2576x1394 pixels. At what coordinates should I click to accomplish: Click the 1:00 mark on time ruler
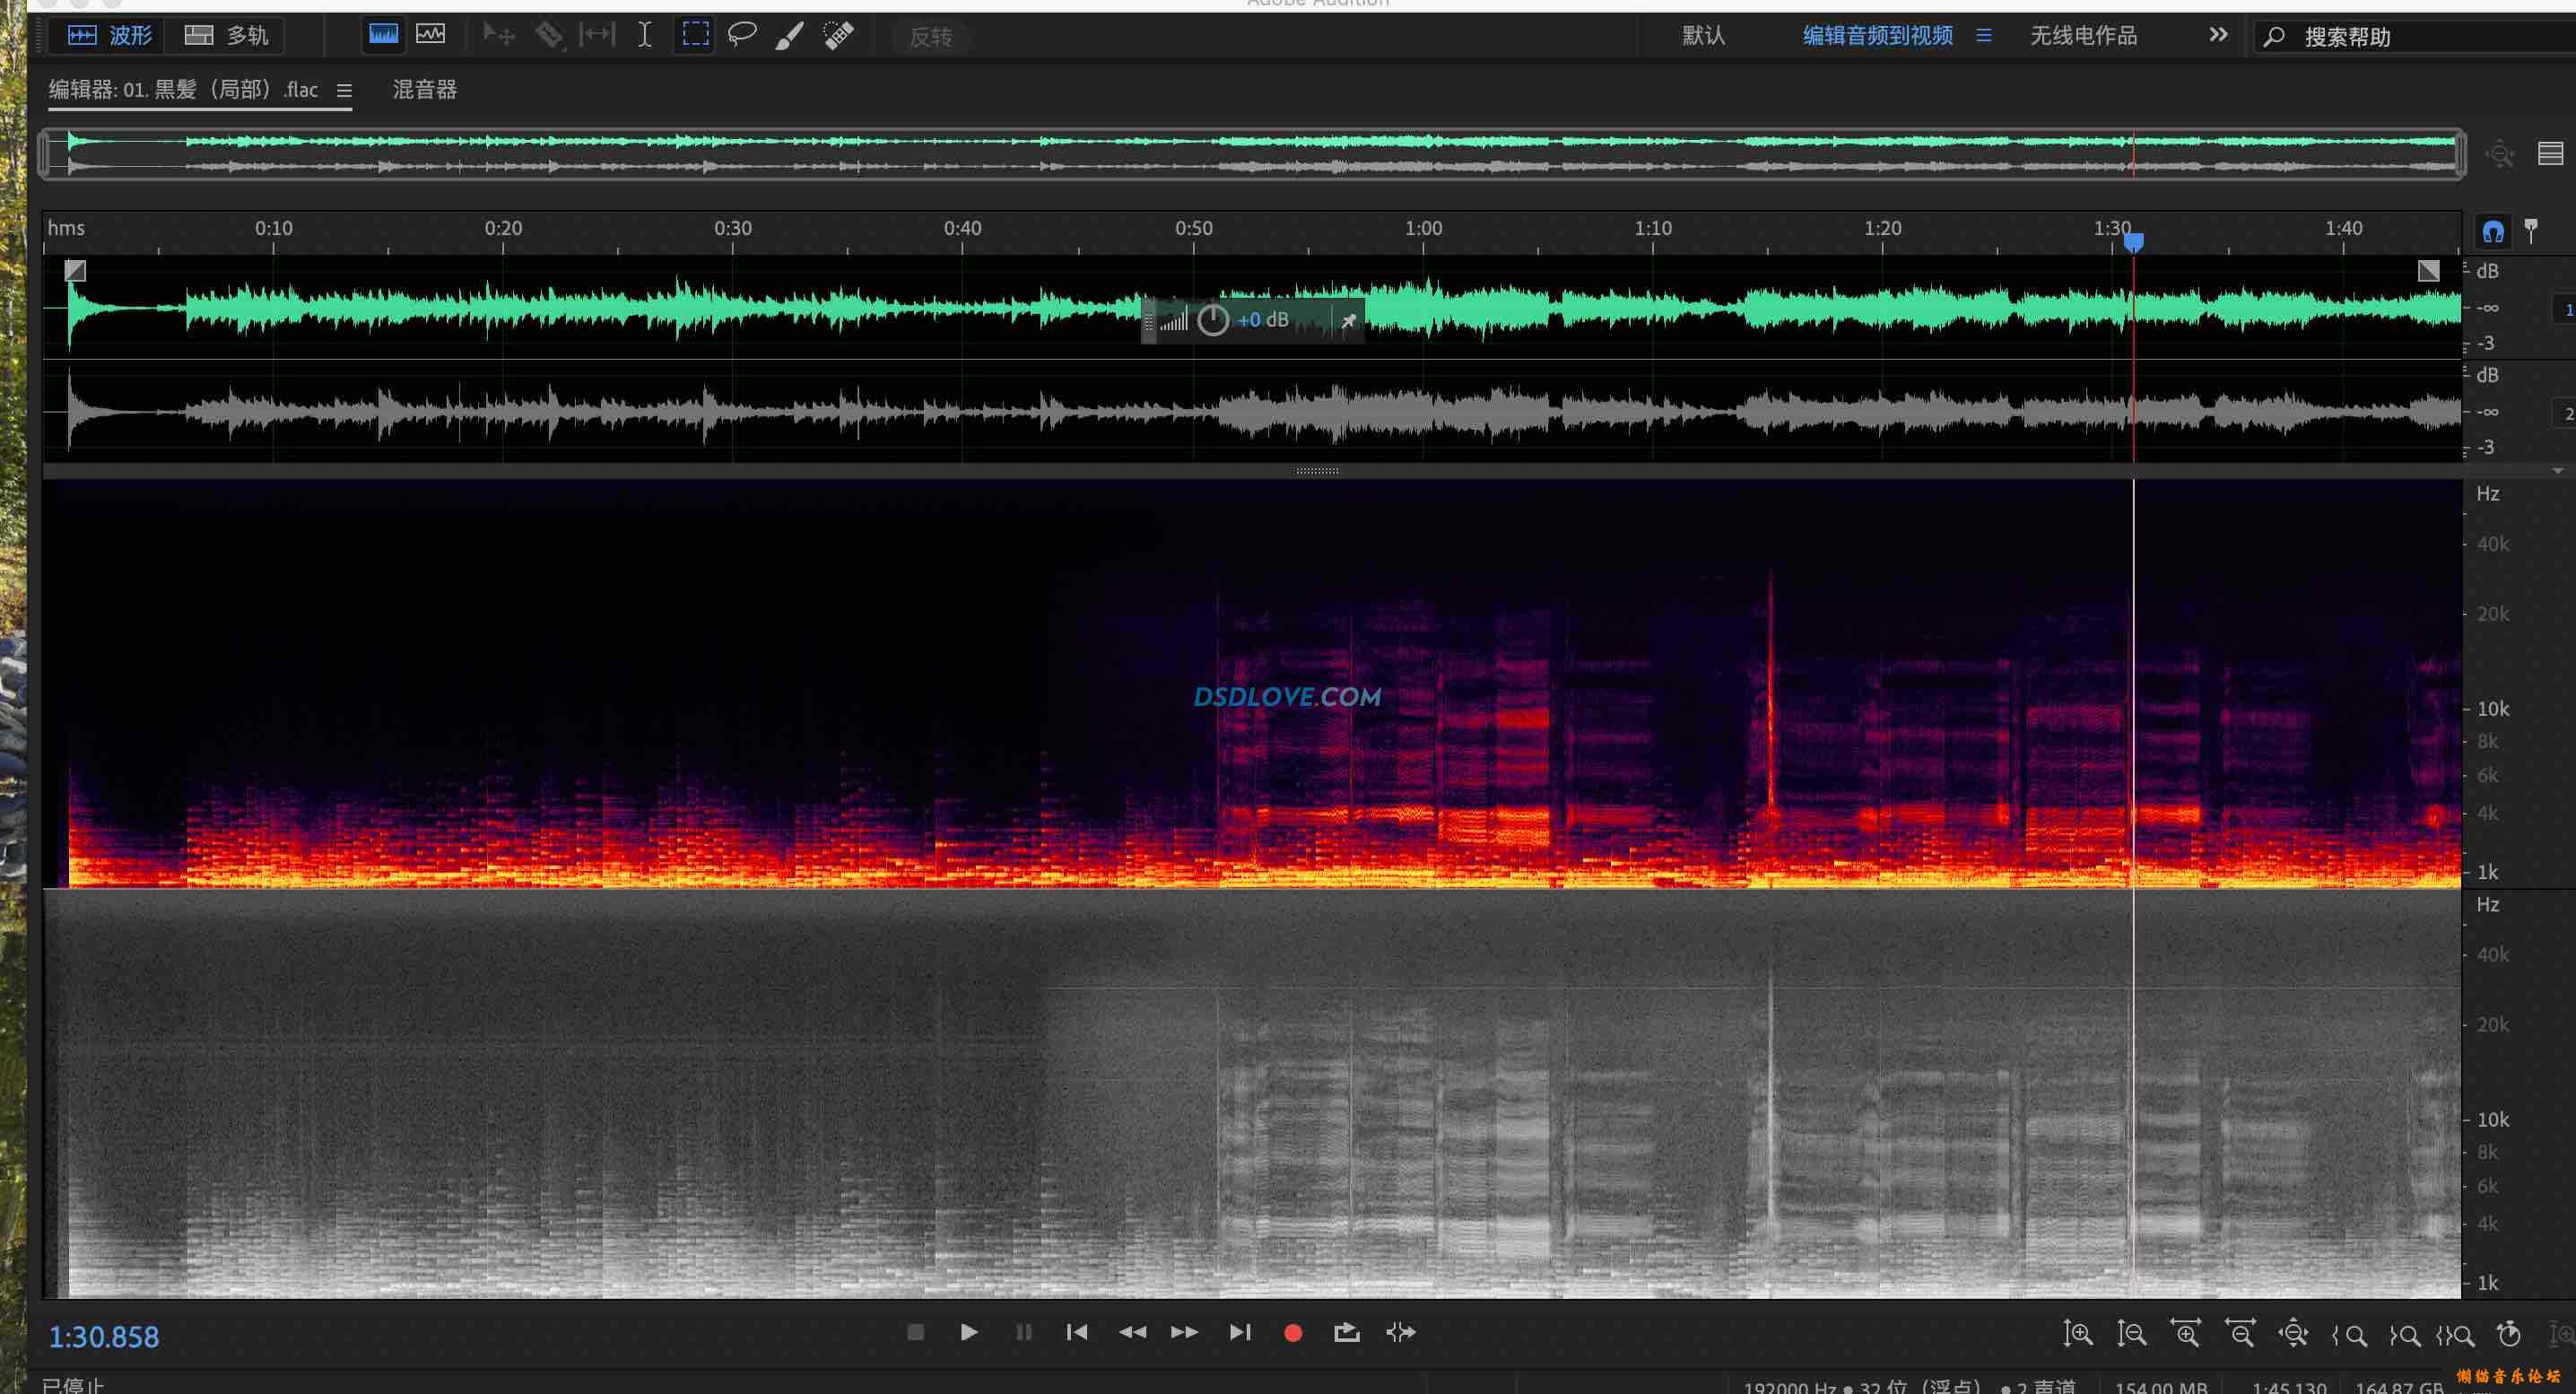[1423, 228]
